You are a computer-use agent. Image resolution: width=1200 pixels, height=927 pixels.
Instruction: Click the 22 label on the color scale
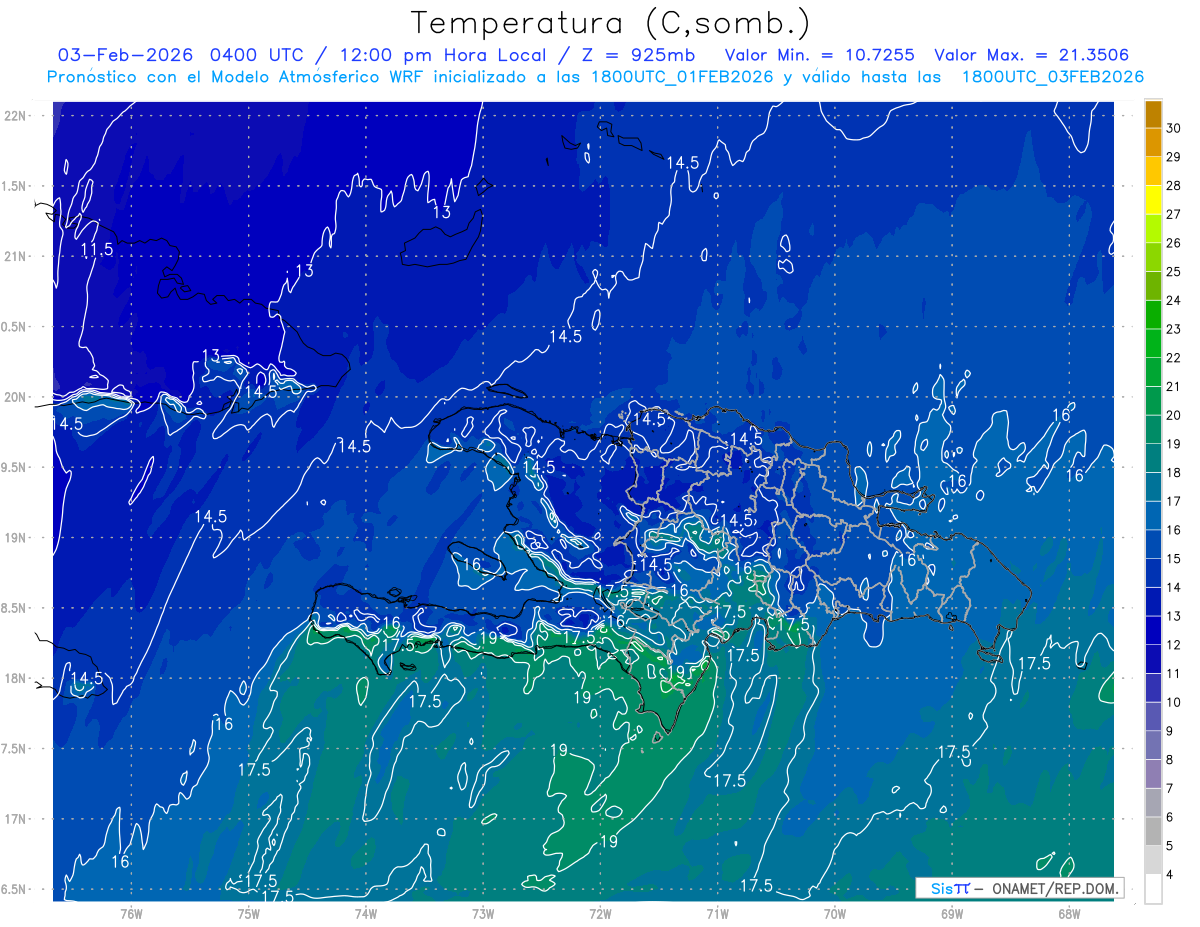click(1174, 358)
